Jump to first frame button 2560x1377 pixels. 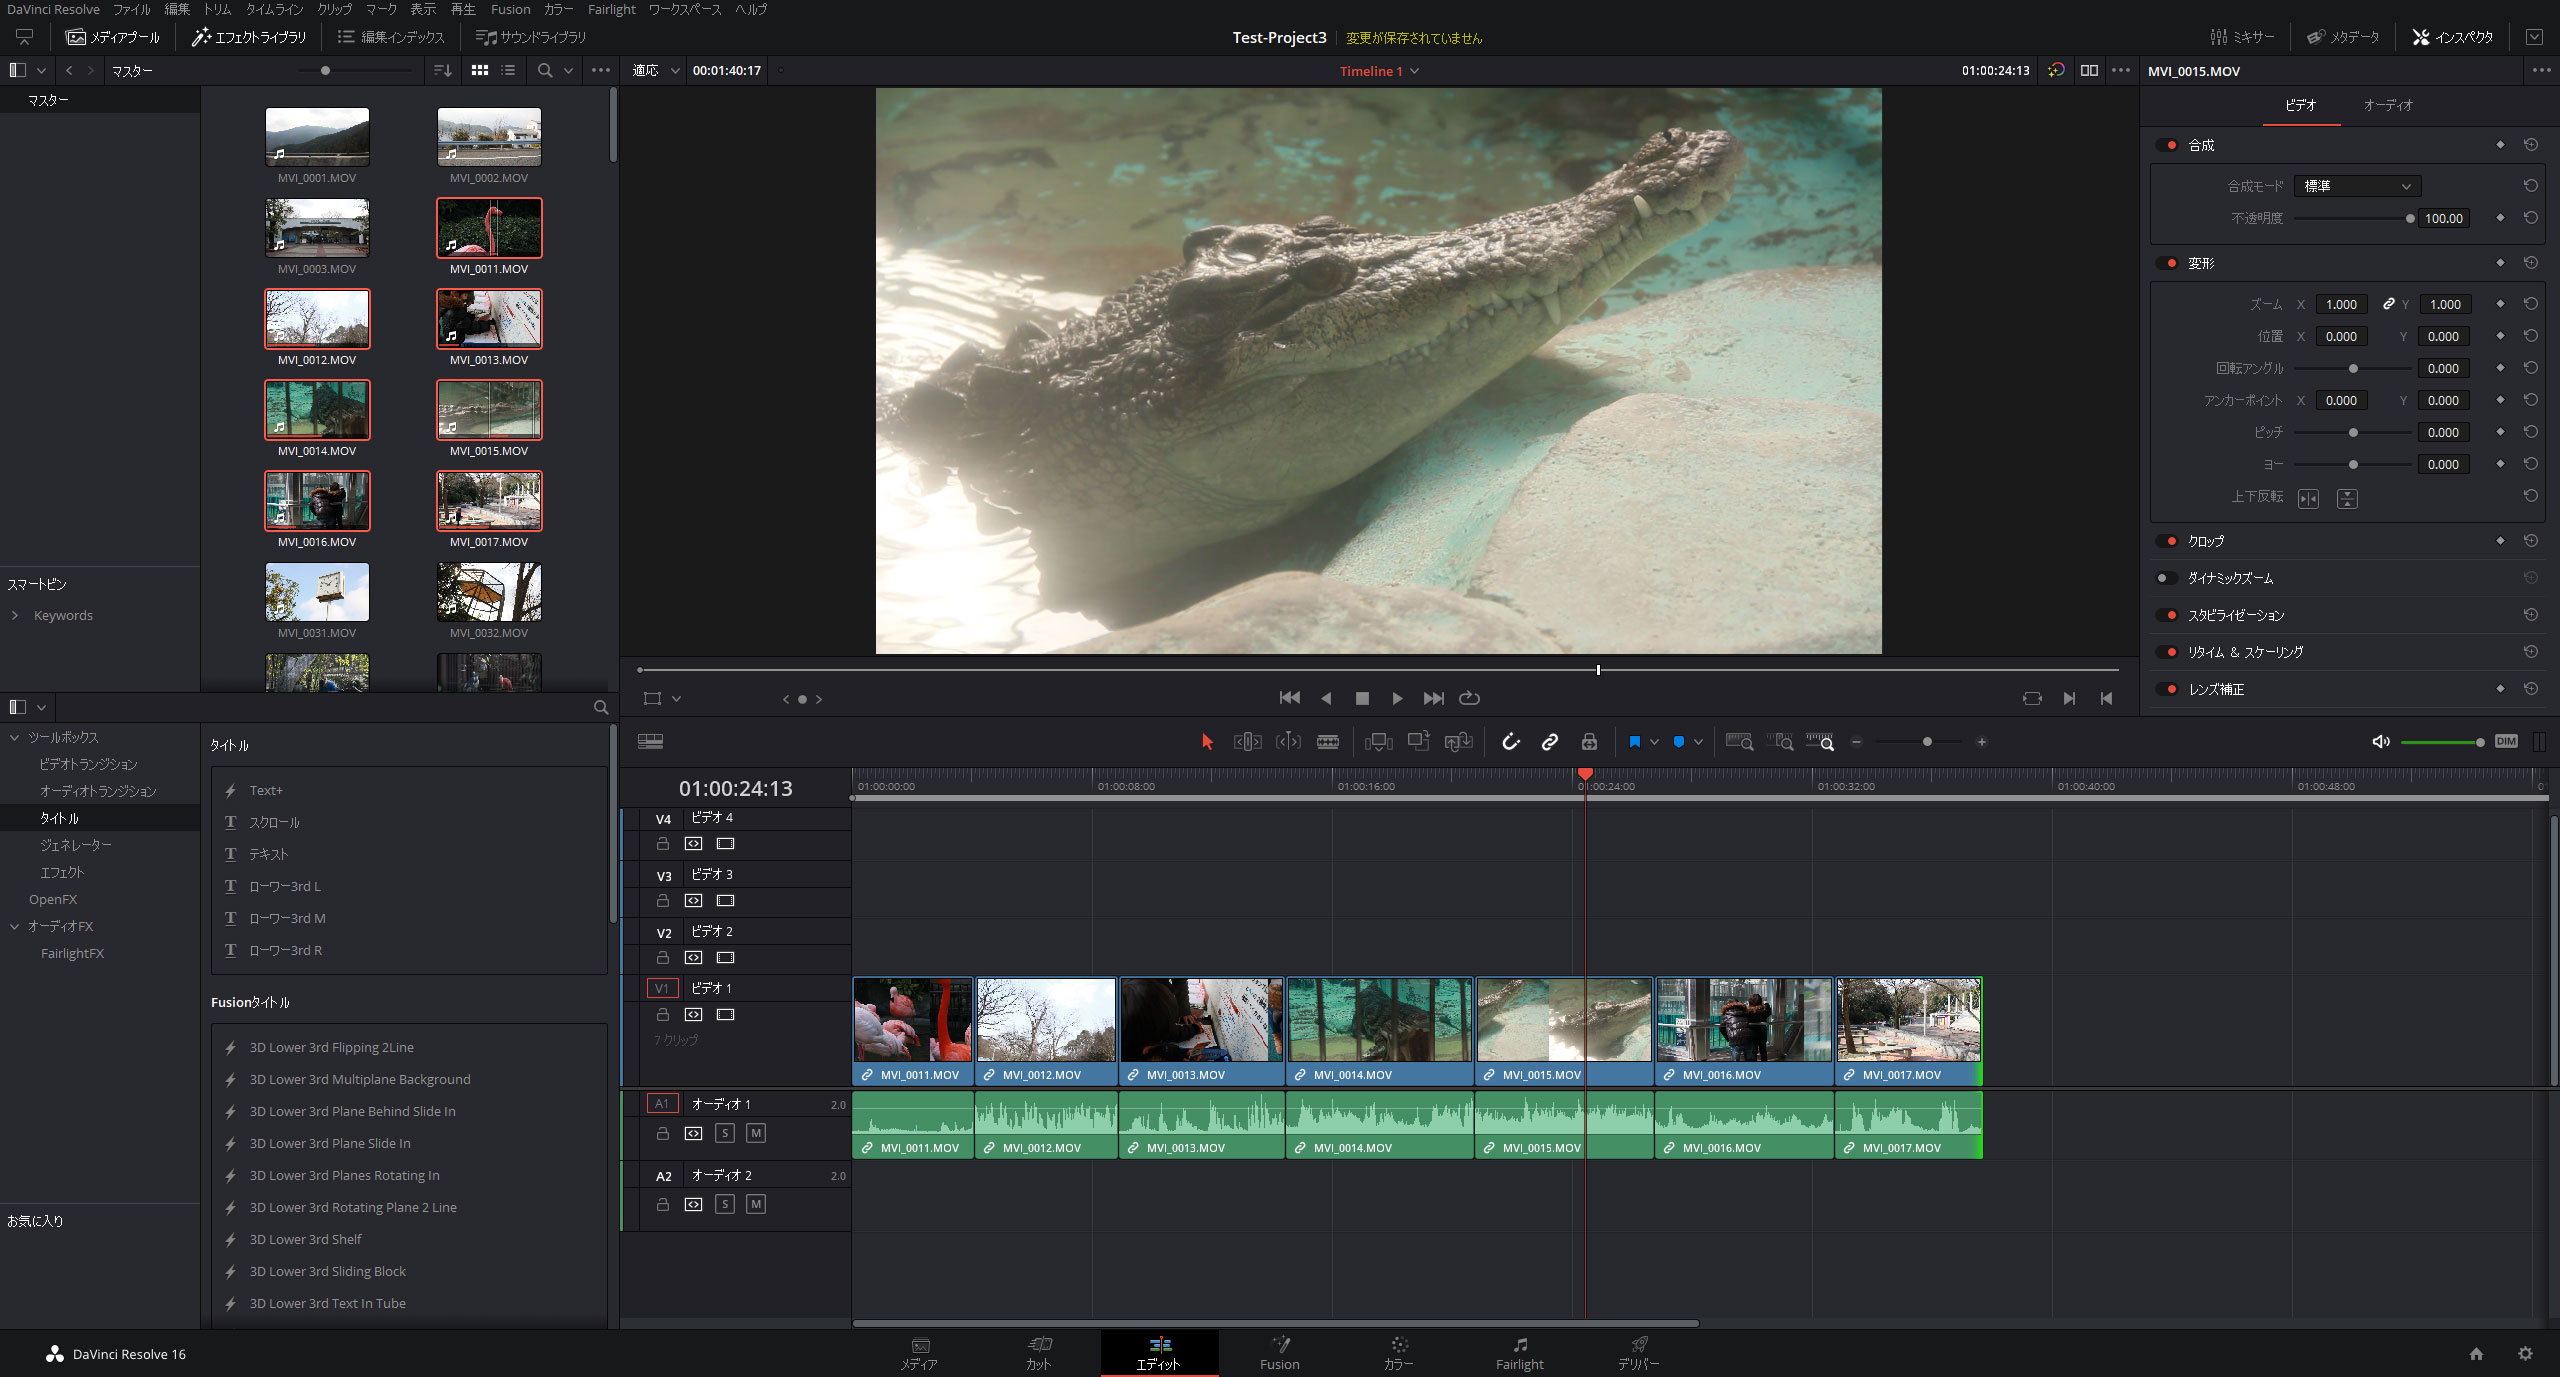click(x=1289, y=698)
